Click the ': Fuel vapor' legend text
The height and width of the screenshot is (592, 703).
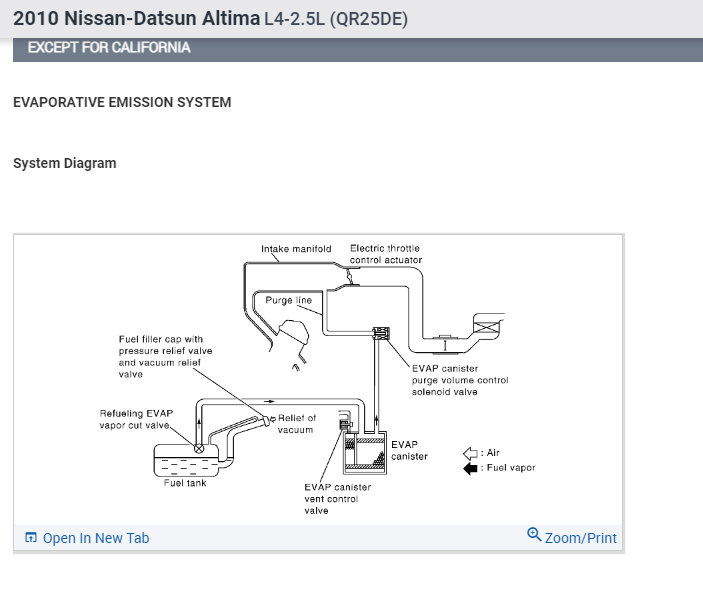pyautogui.click(x=508, y=468)
